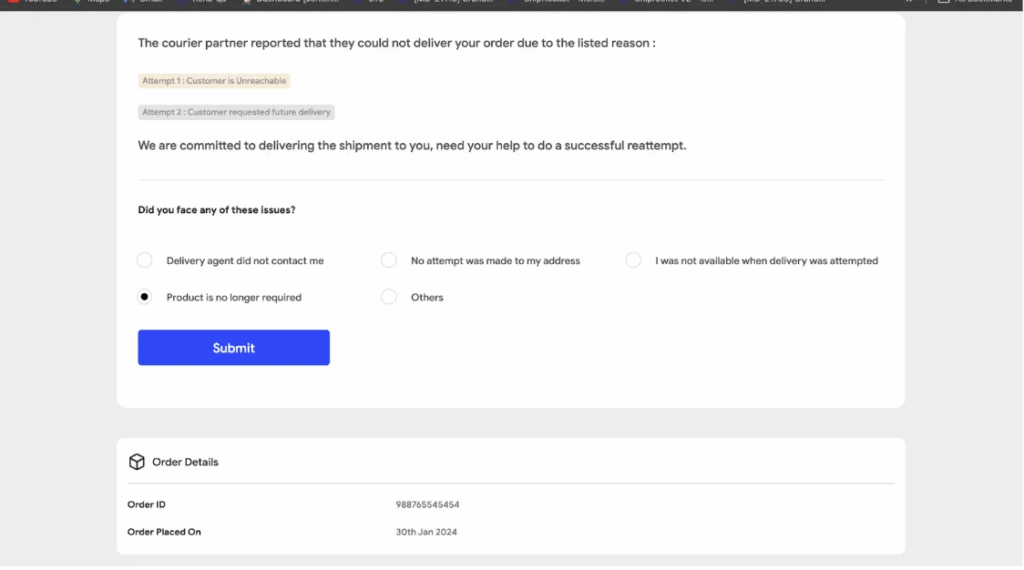Click the 'We are committed to delivering' message
This screenshot has height=570, width=1024.
point(412,146)
